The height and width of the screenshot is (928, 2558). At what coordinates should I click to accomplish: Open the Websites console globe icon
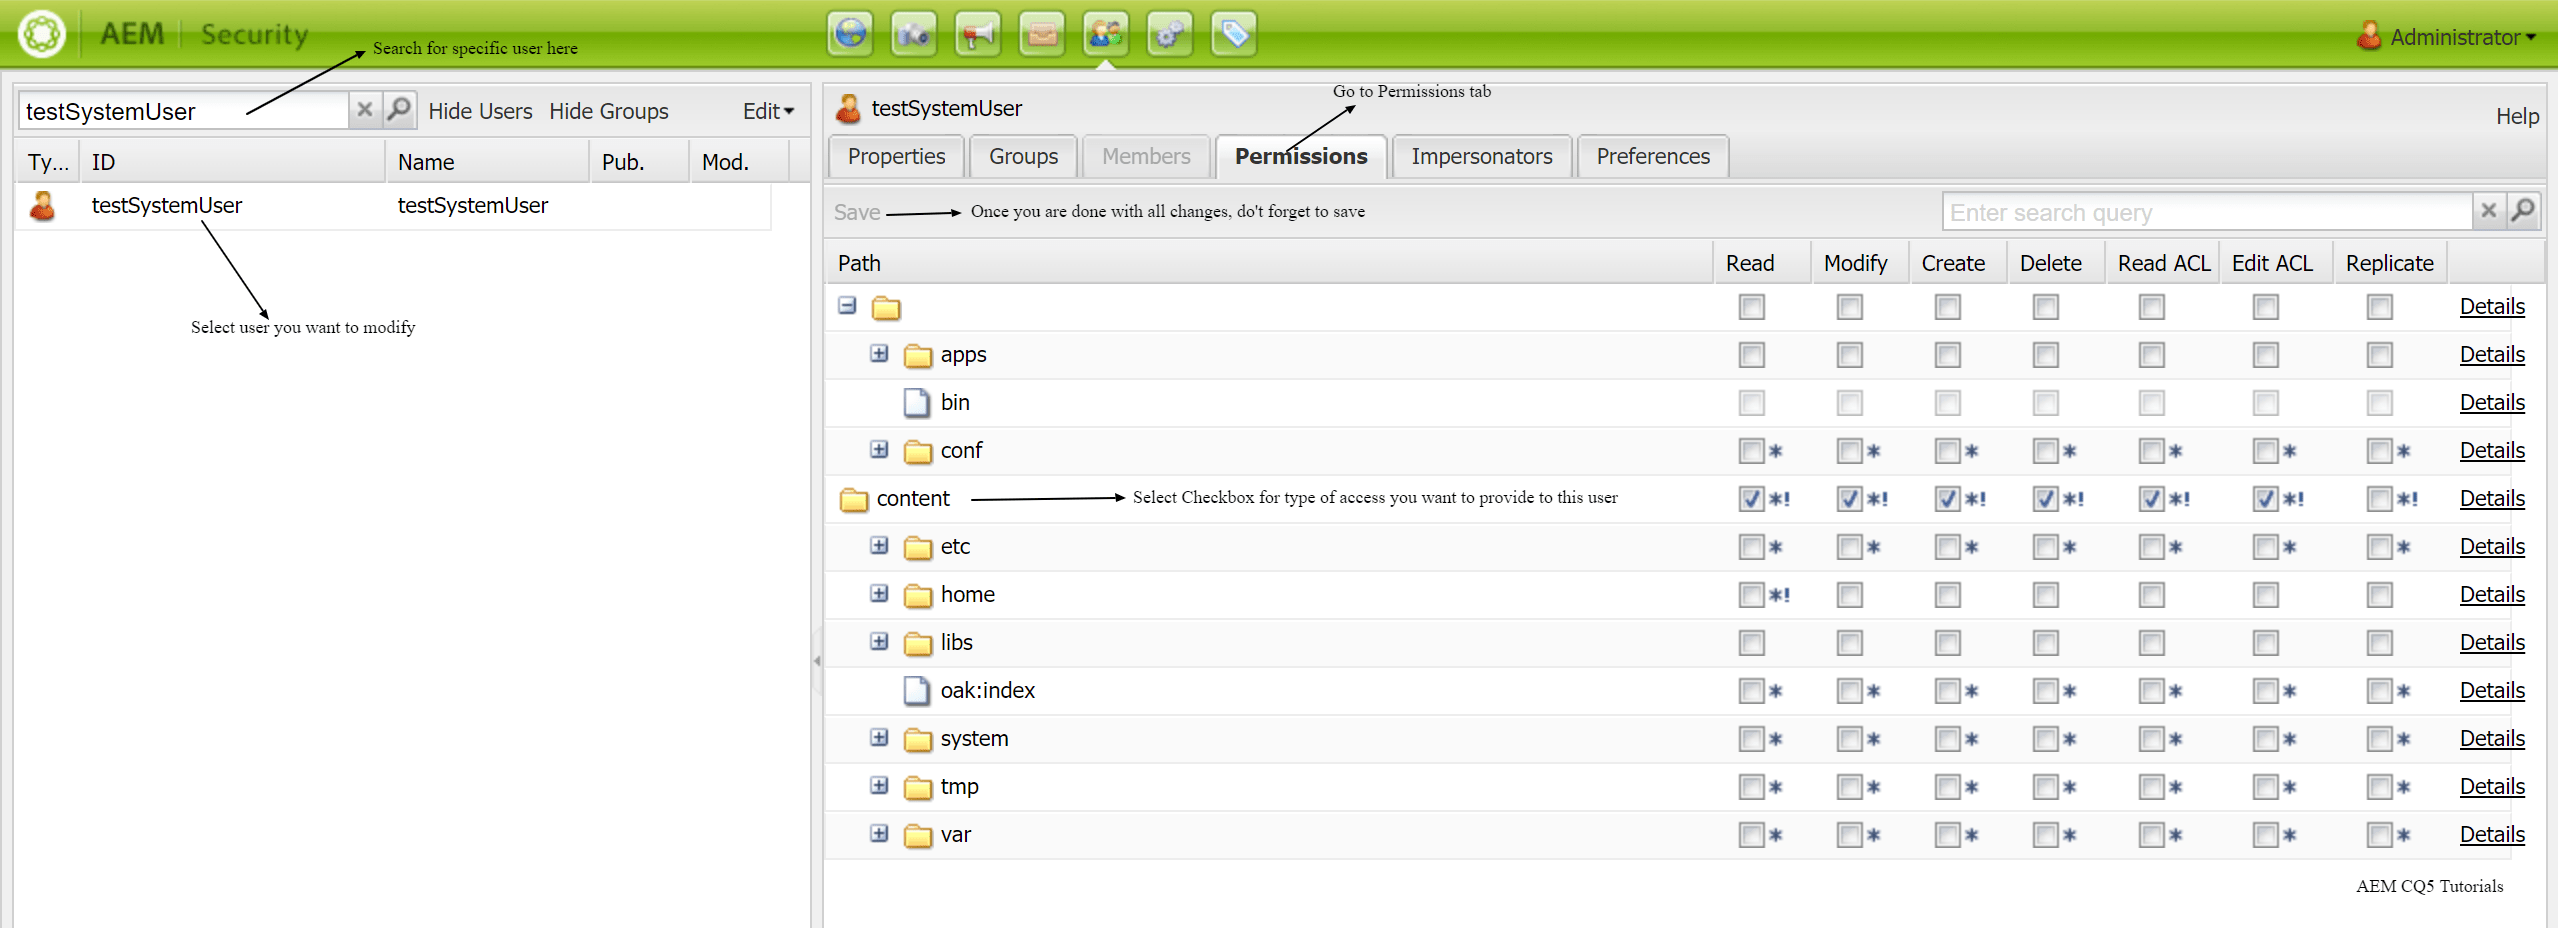pos(851,33)
